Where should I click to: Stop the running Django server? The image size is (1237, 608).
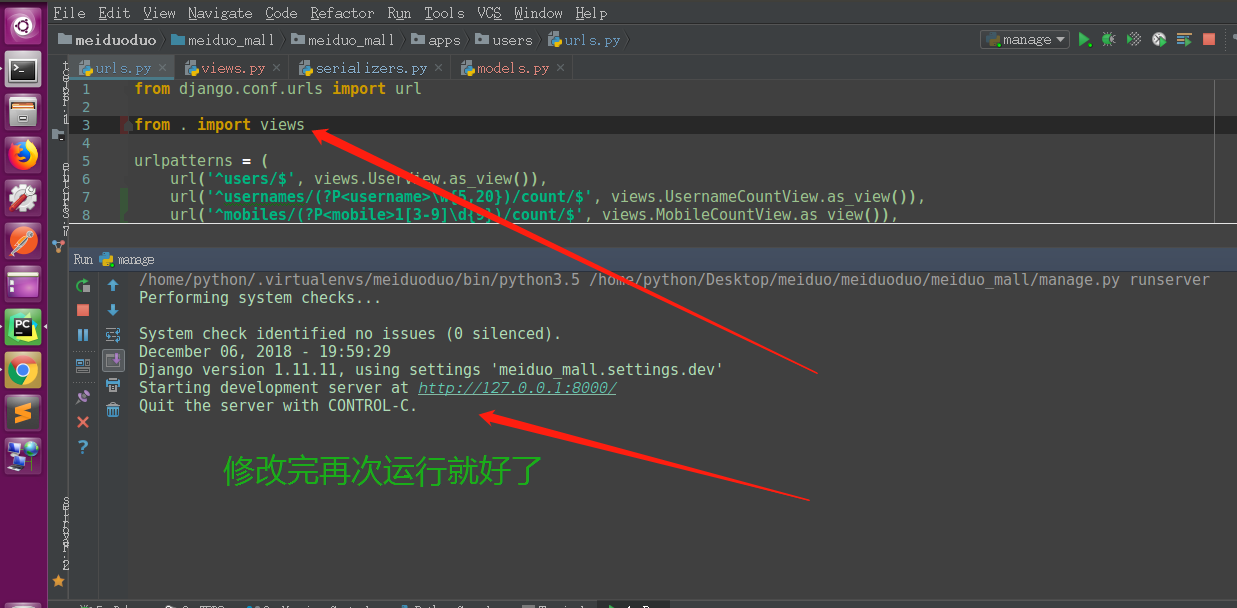click(84, 311)
